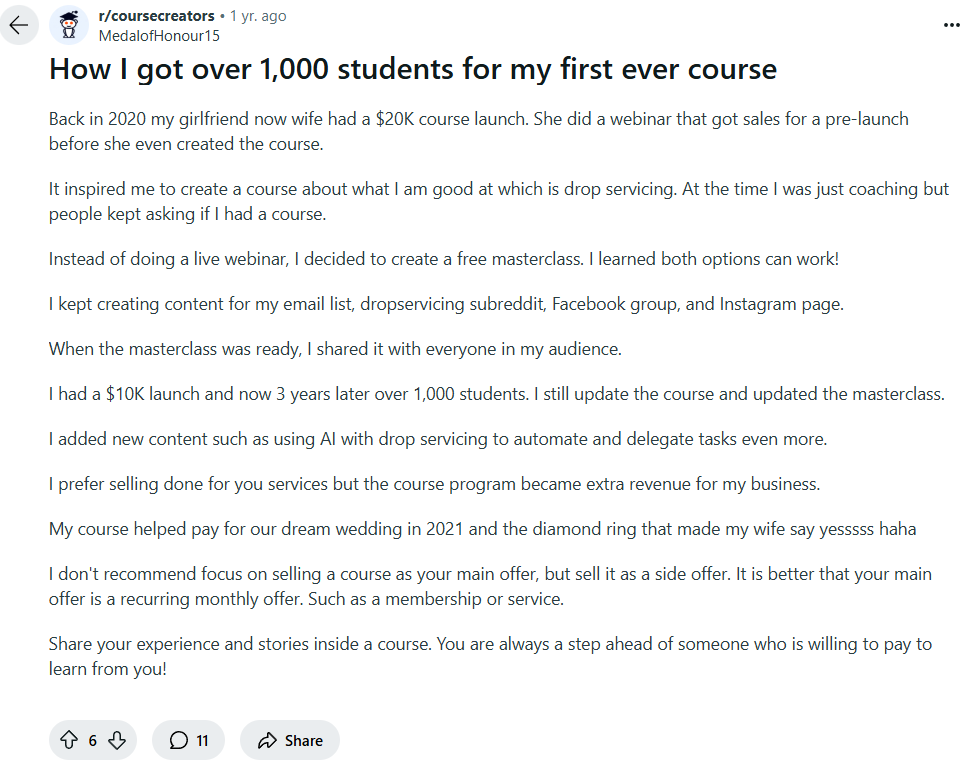Click the vote count showing 6
Image resolution: width=976 pixels, height=772 pixels.
[93, 740]
